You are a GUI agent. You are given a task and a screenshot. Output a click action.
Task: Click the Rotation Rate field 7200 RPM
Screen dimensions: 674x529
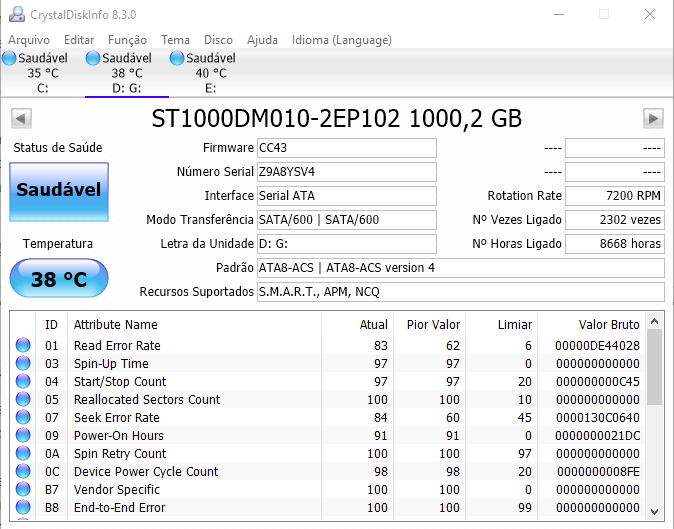pyautogui.click(x=615, y=196)
